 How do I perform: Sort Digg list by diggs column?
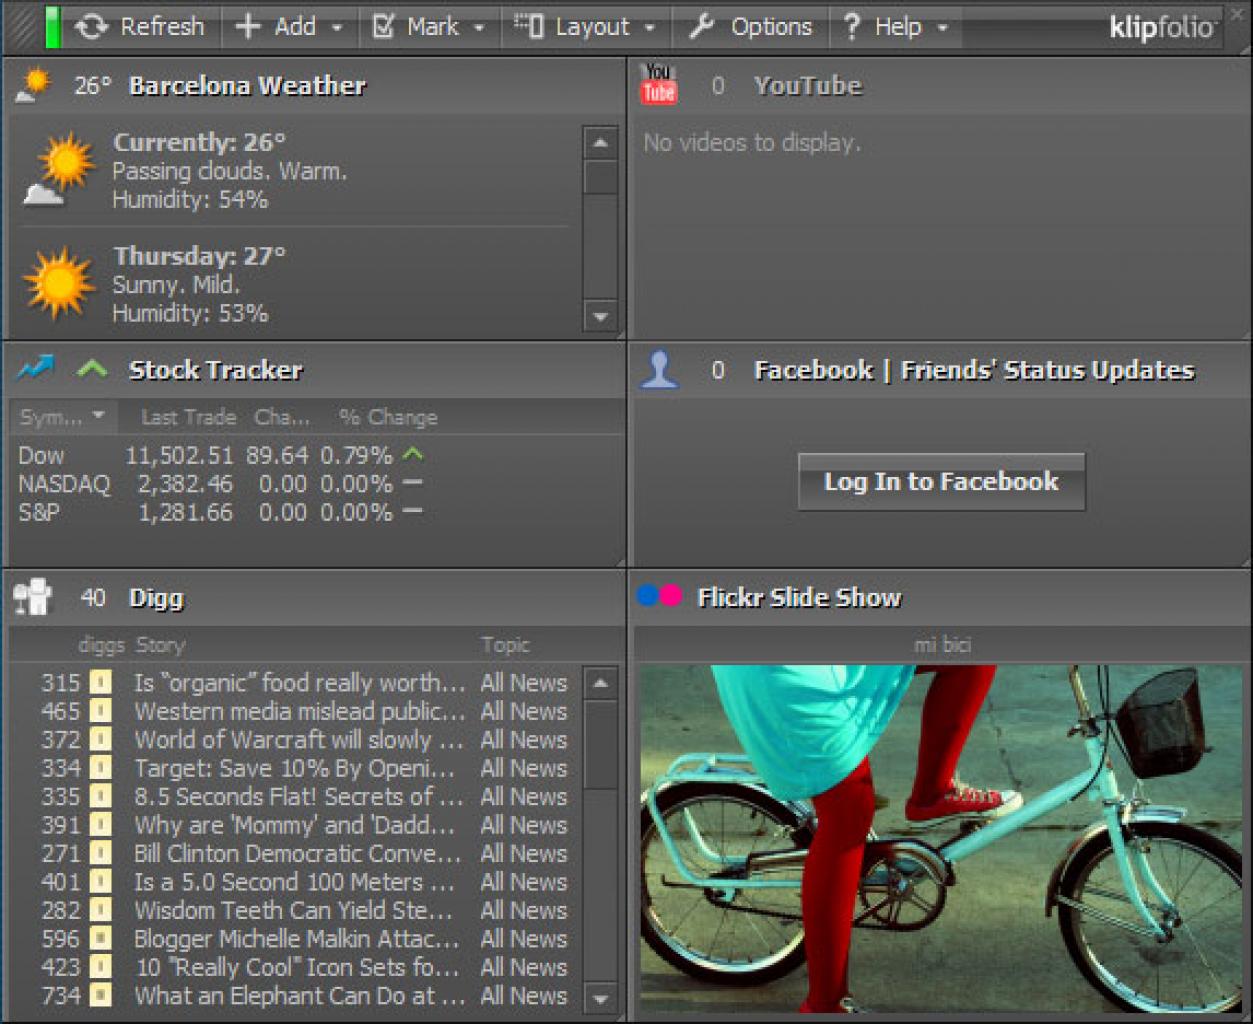[x=101, y=645]
